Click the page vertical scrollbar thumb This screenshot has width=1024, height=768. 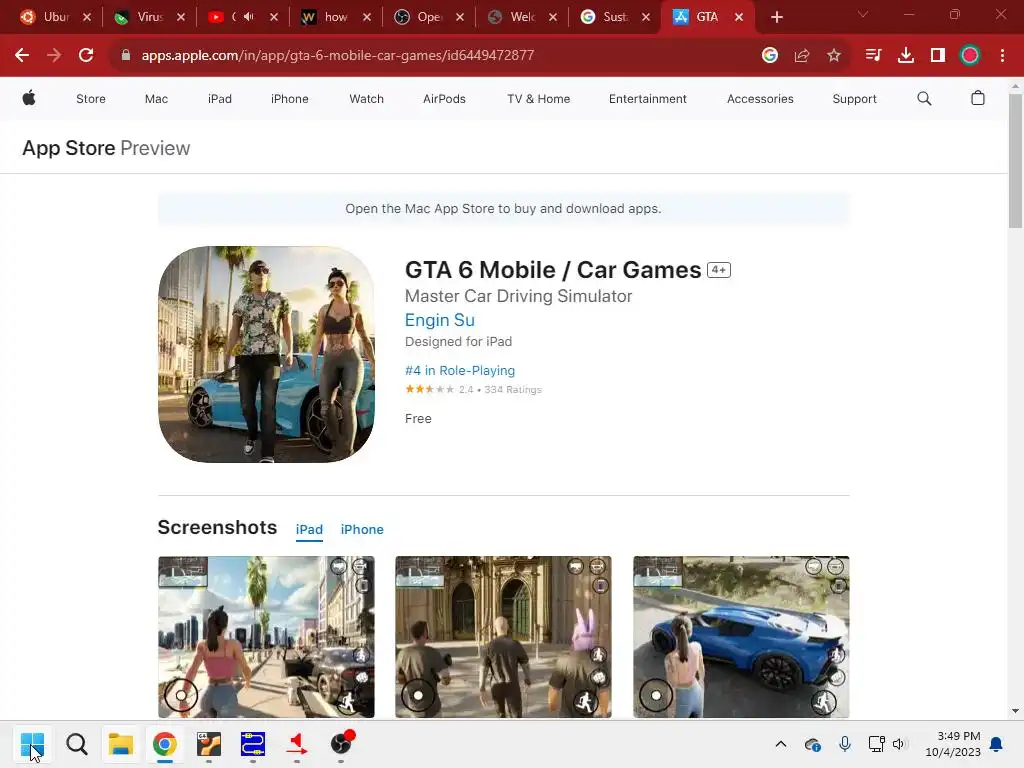point(1015,161)
